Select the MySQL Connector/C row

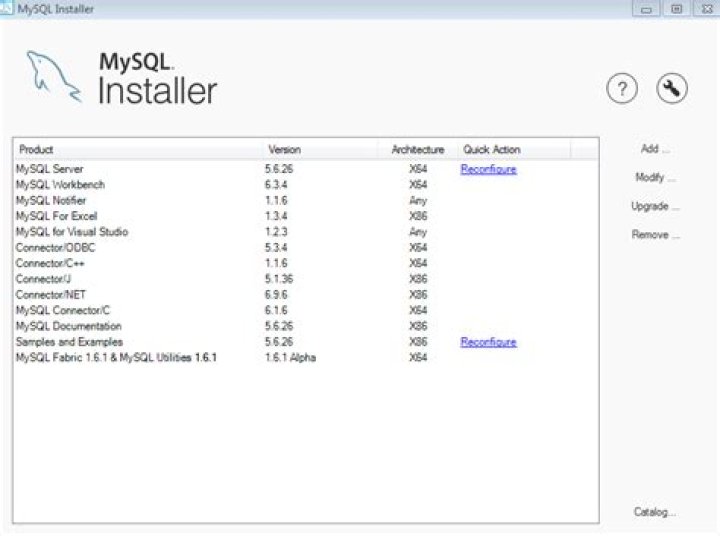(x=306, y=310)
